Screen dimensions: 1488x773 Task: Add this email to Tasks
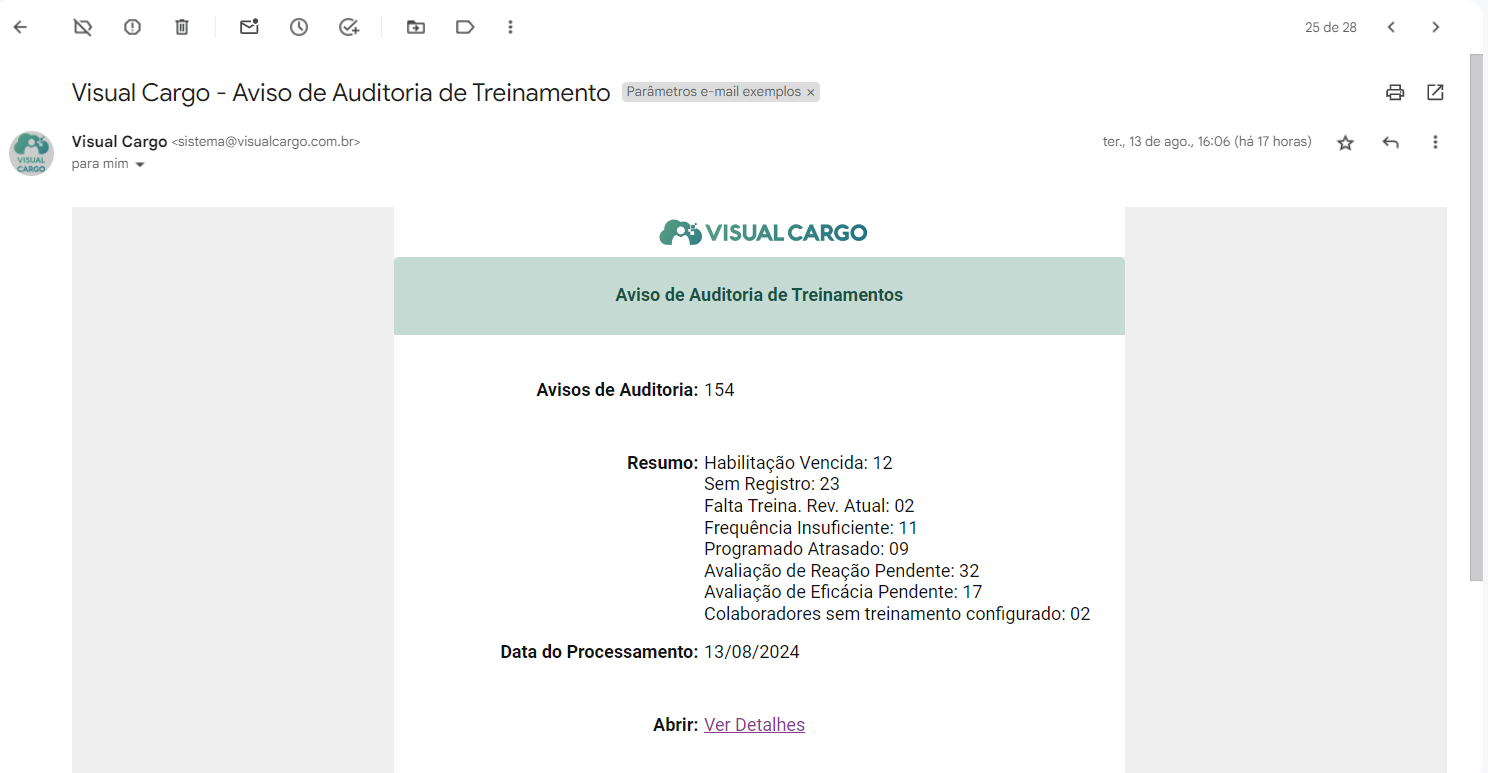pos(349,27)
